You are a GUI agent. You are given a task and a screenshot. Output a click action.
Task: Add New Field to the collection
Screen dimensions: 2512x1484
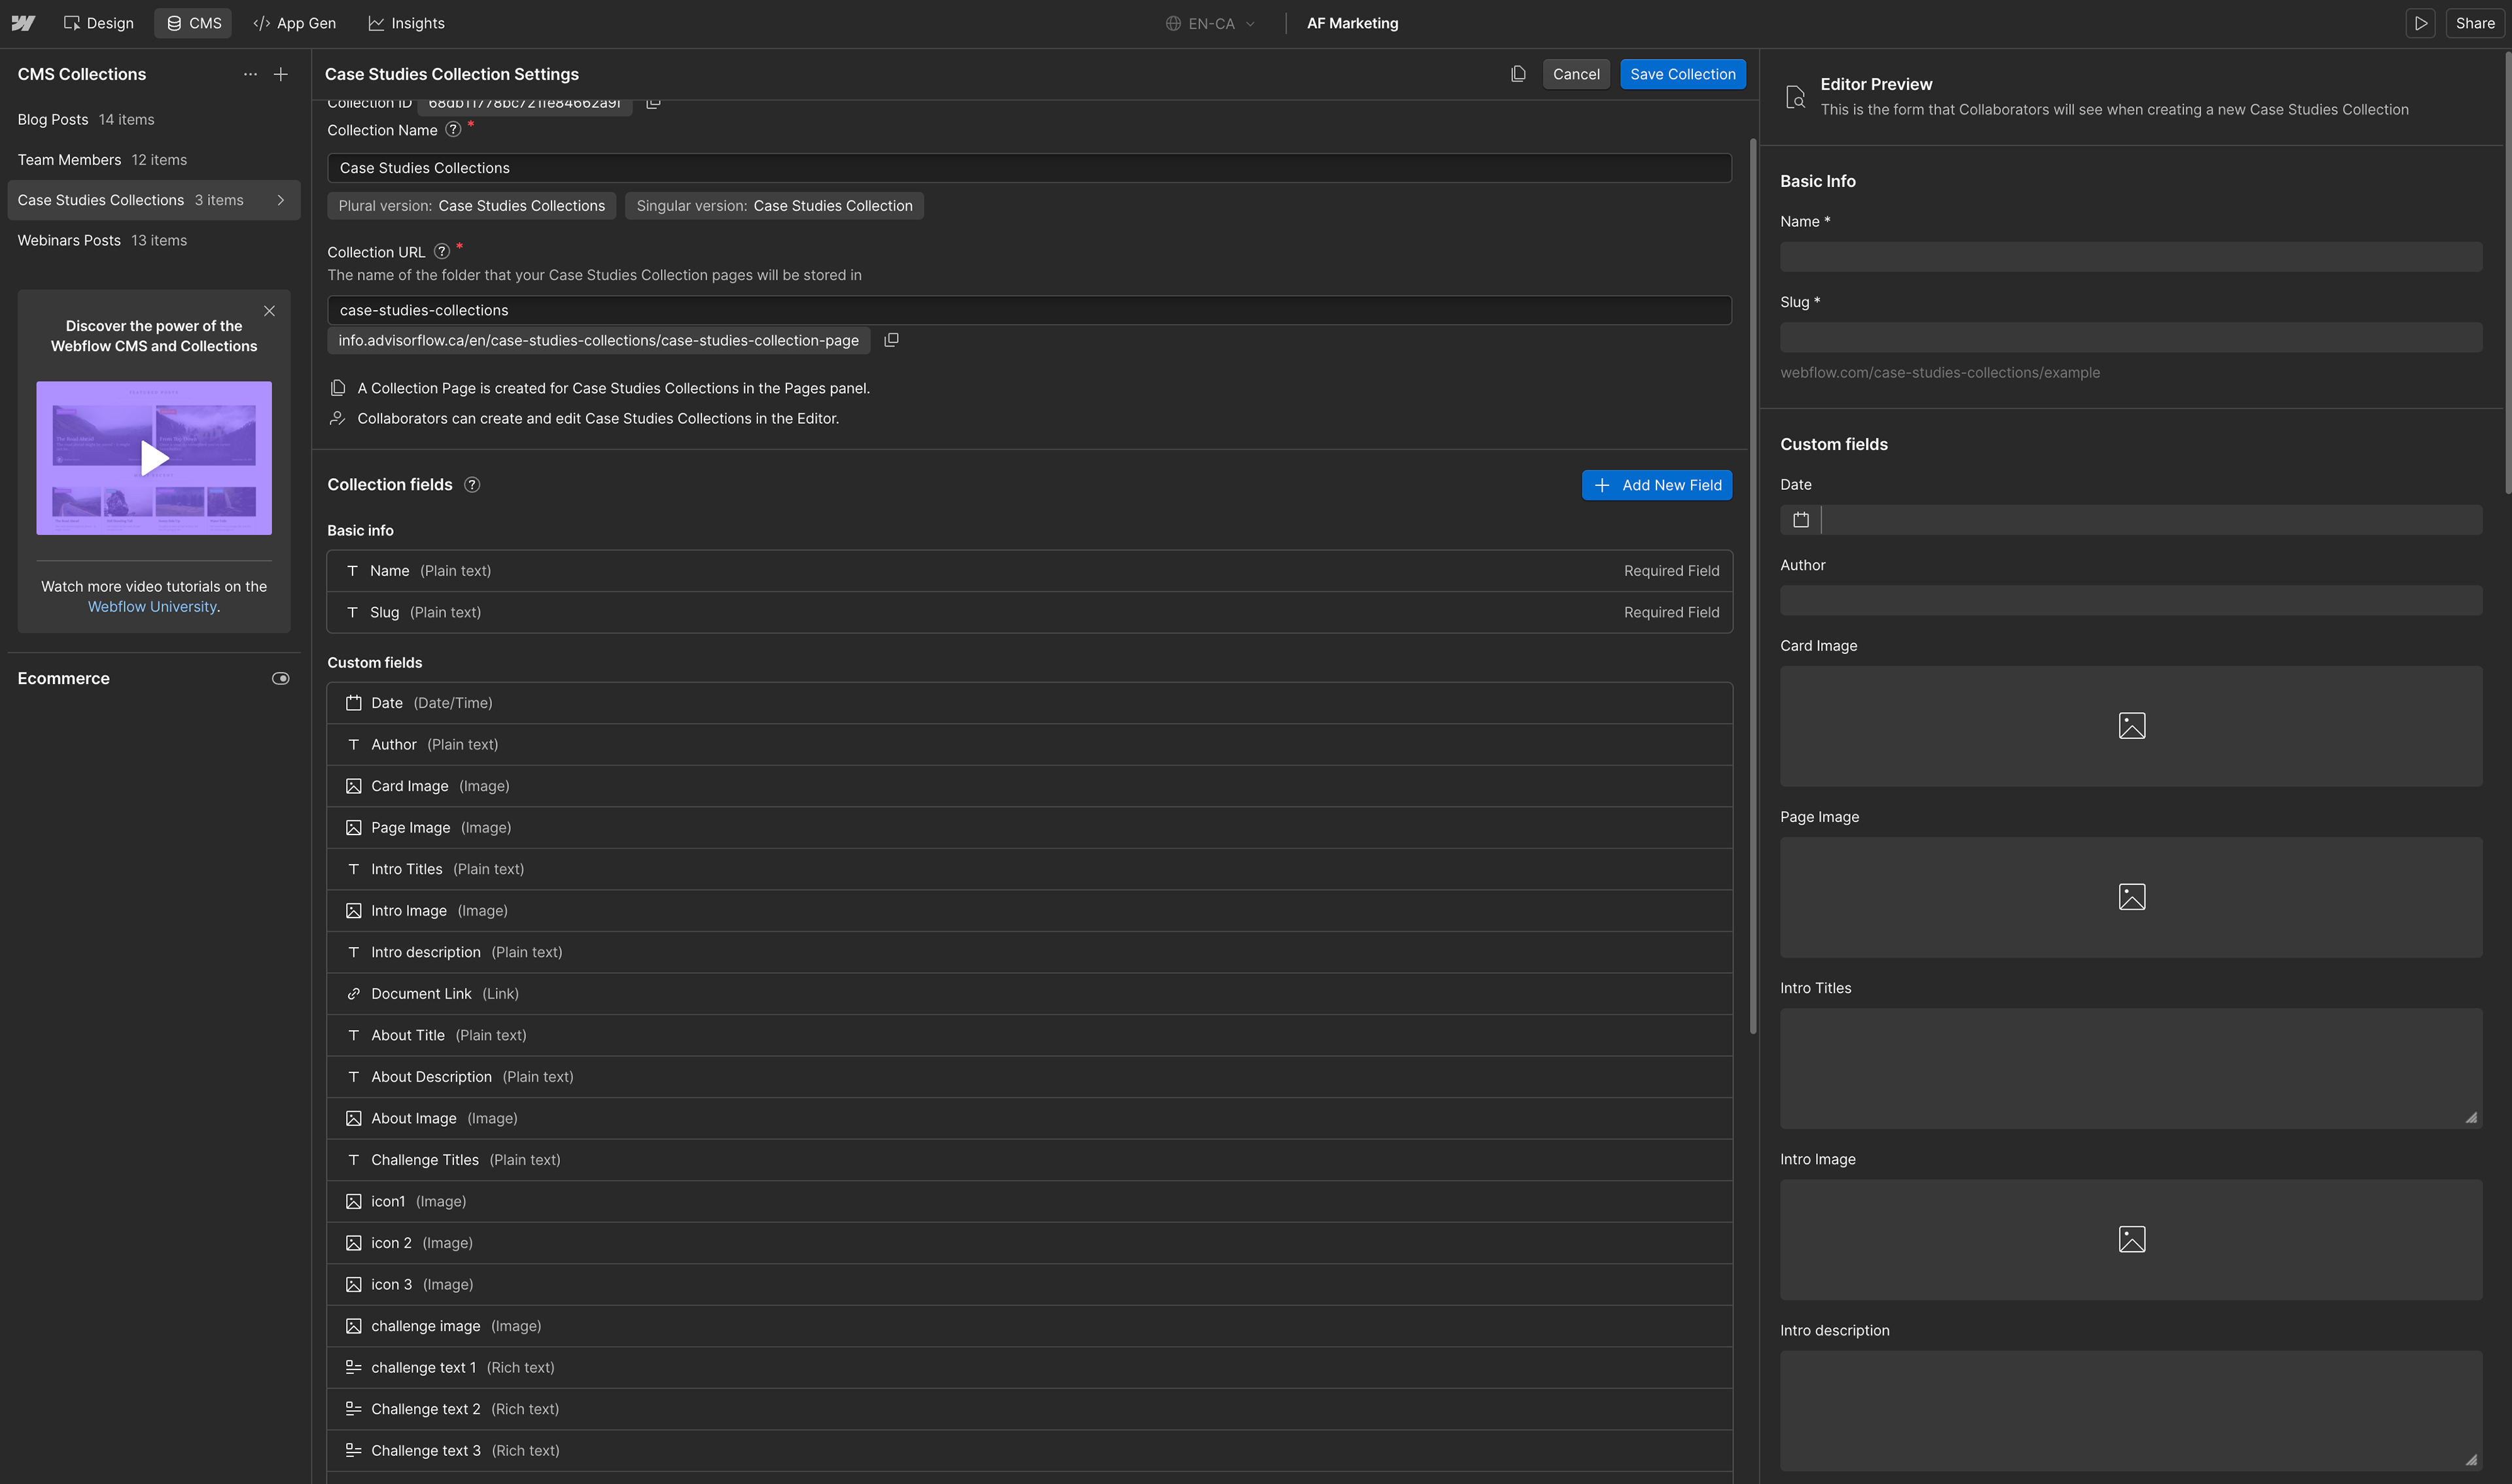pyautogui.click(x=1656, y=484)
